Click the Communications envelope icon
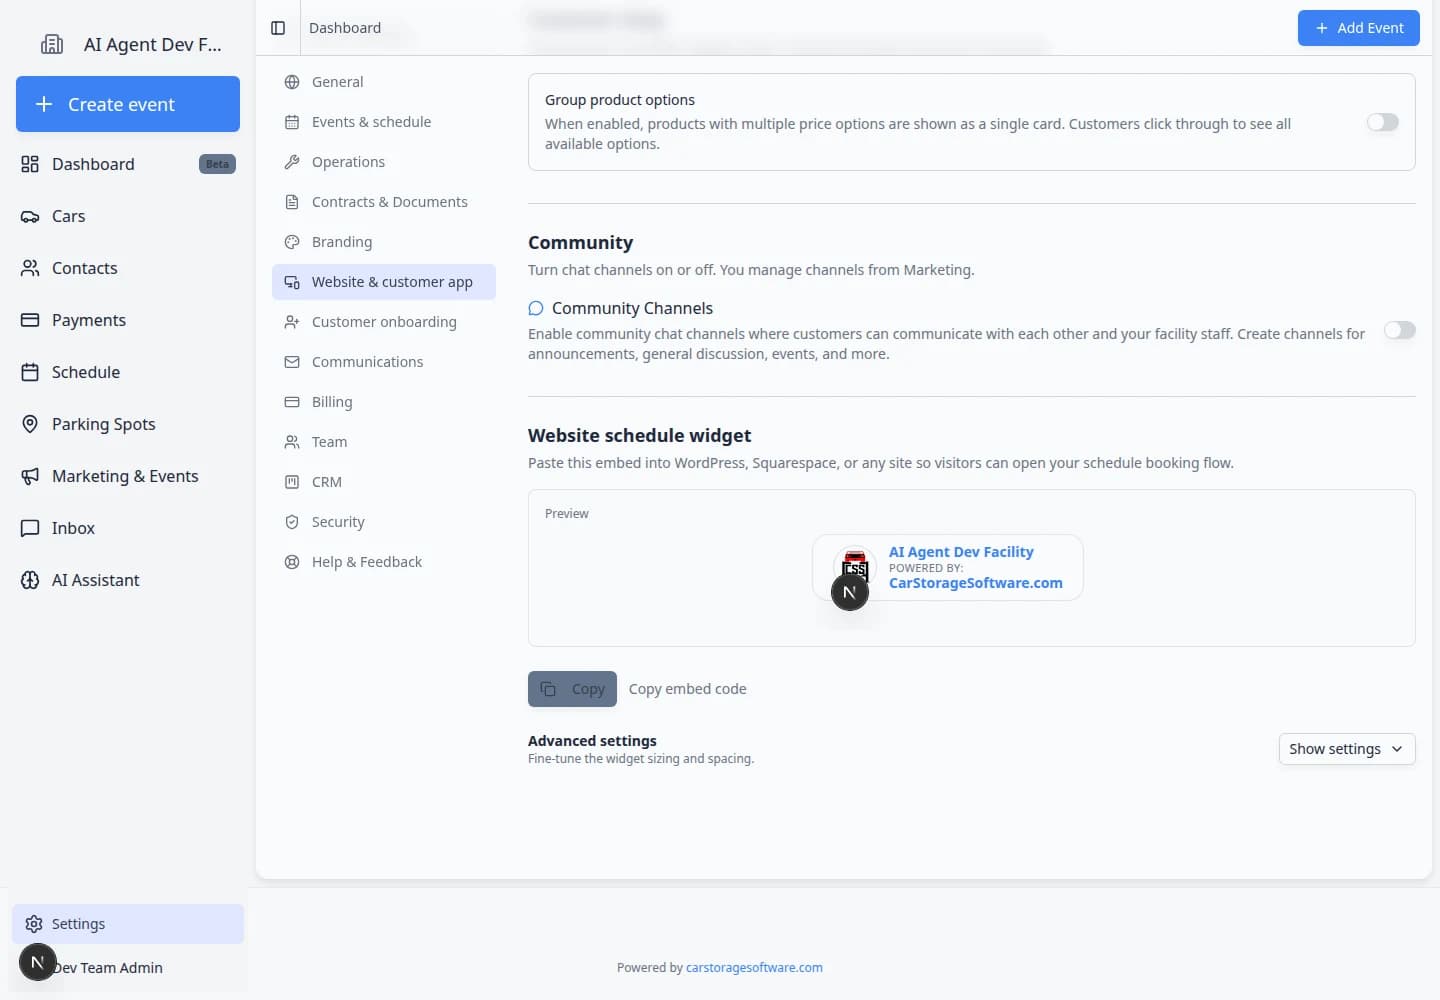 tap(292, 362)
